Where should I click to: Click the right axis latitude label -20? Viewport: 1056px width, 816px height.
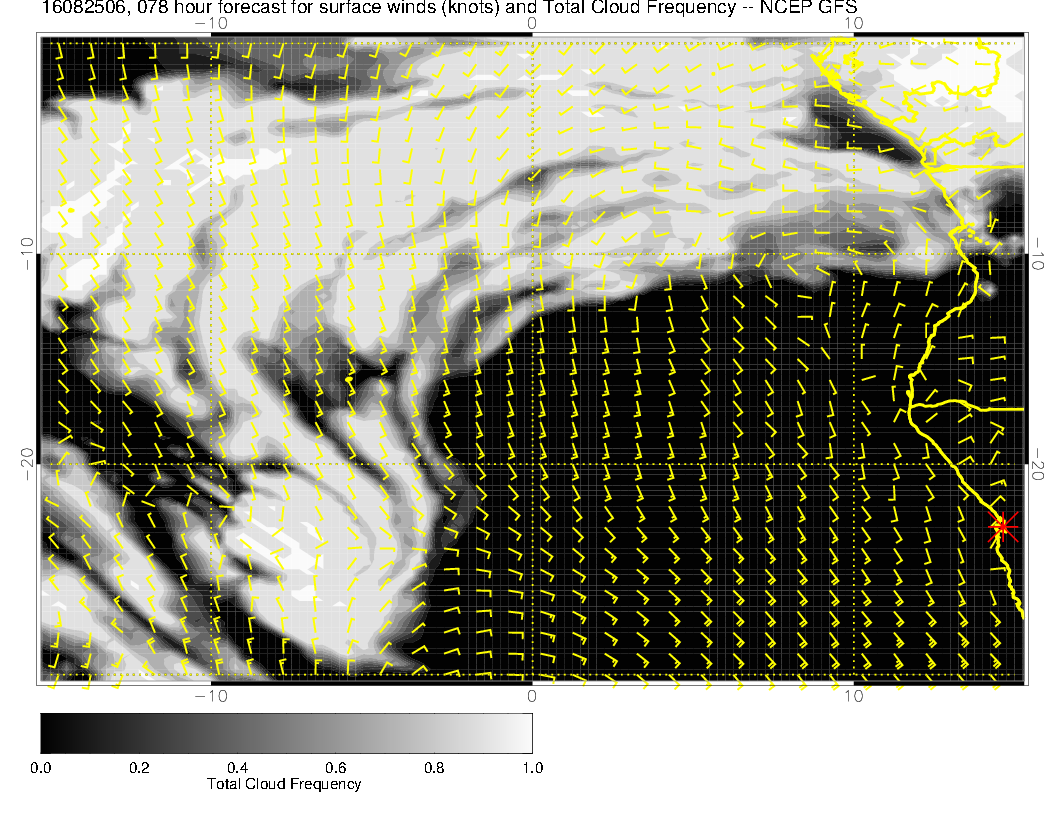[1040, 463]
